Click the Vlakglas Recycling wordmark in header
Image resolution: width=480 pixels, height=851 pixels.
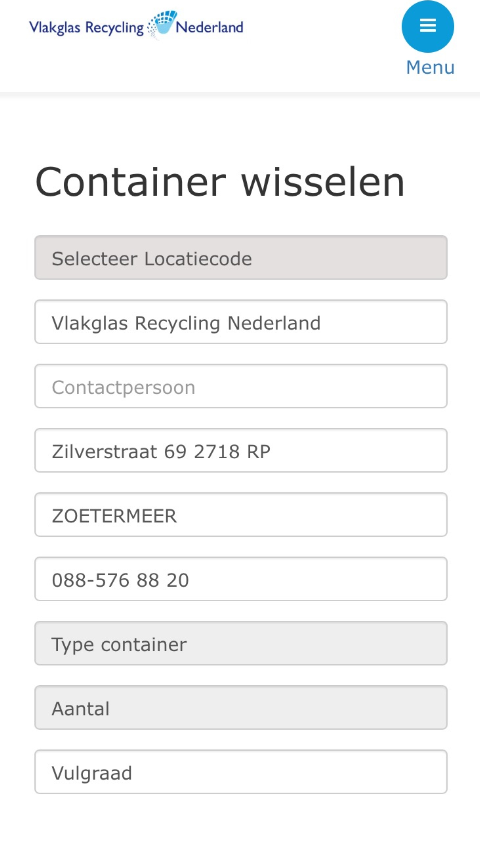coord(87,27)
